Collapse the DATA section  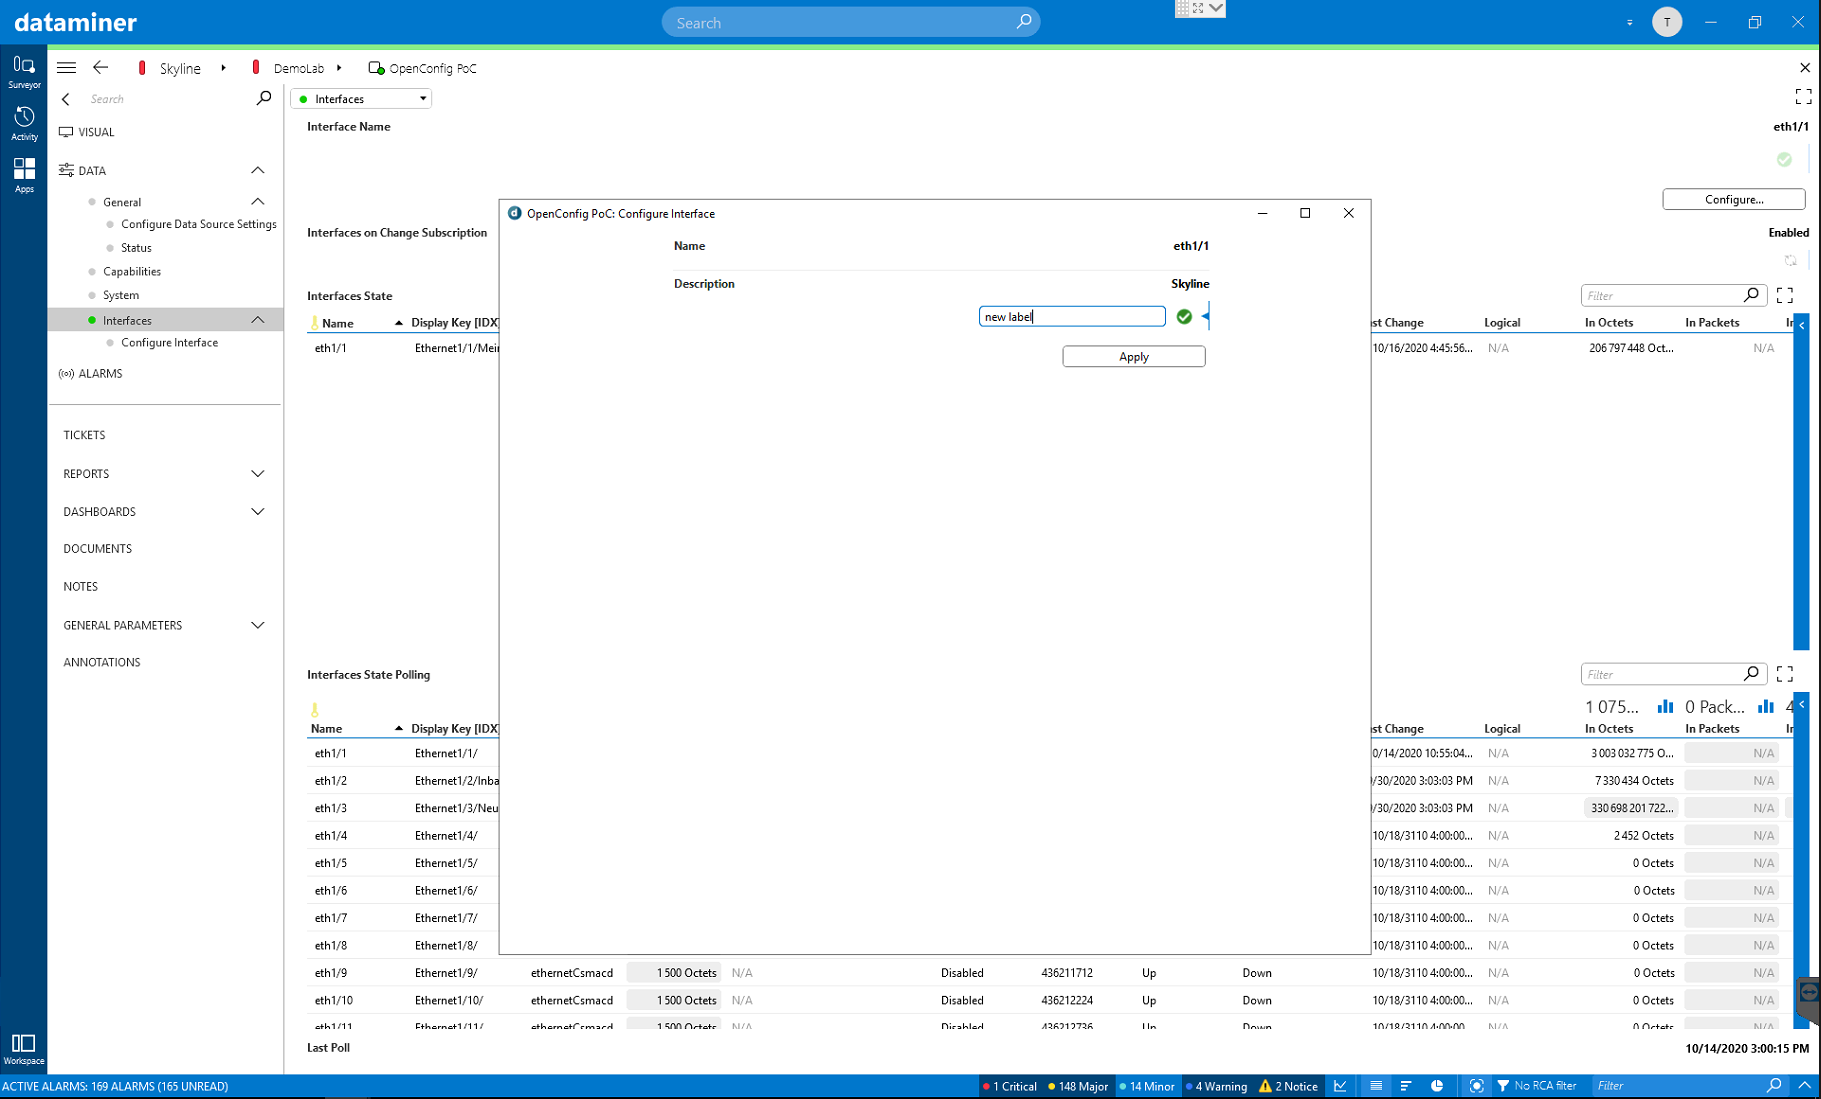point(257,170)
